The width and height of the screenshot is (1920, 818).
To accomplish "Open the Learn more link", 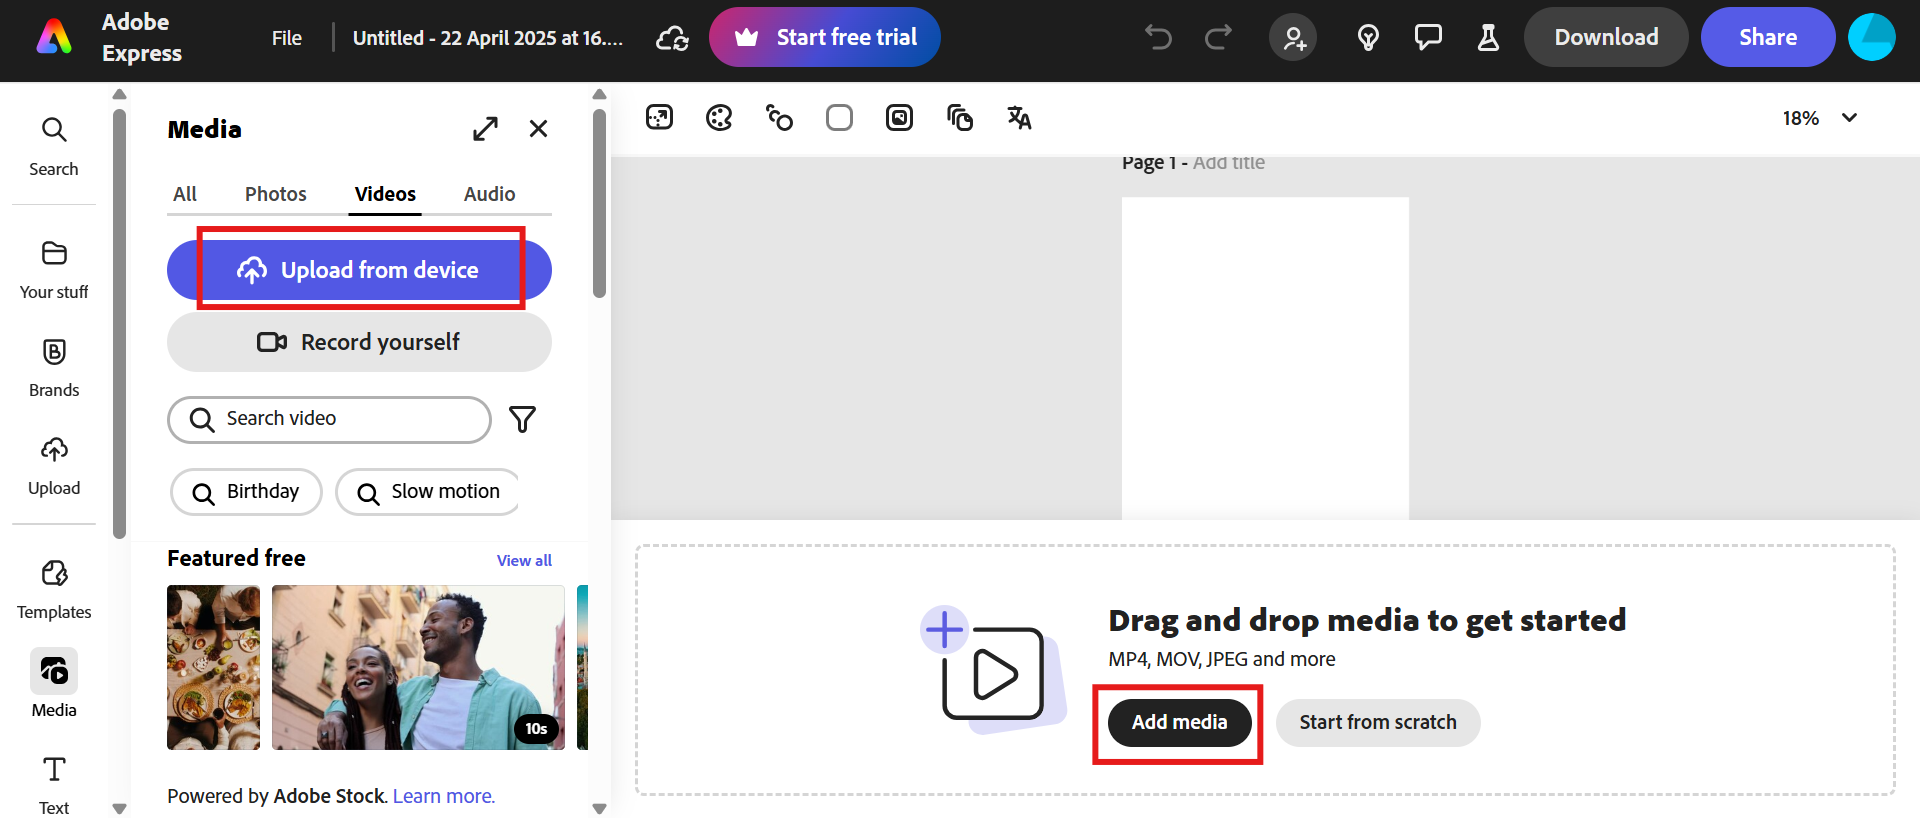I will tap(443, 796).
